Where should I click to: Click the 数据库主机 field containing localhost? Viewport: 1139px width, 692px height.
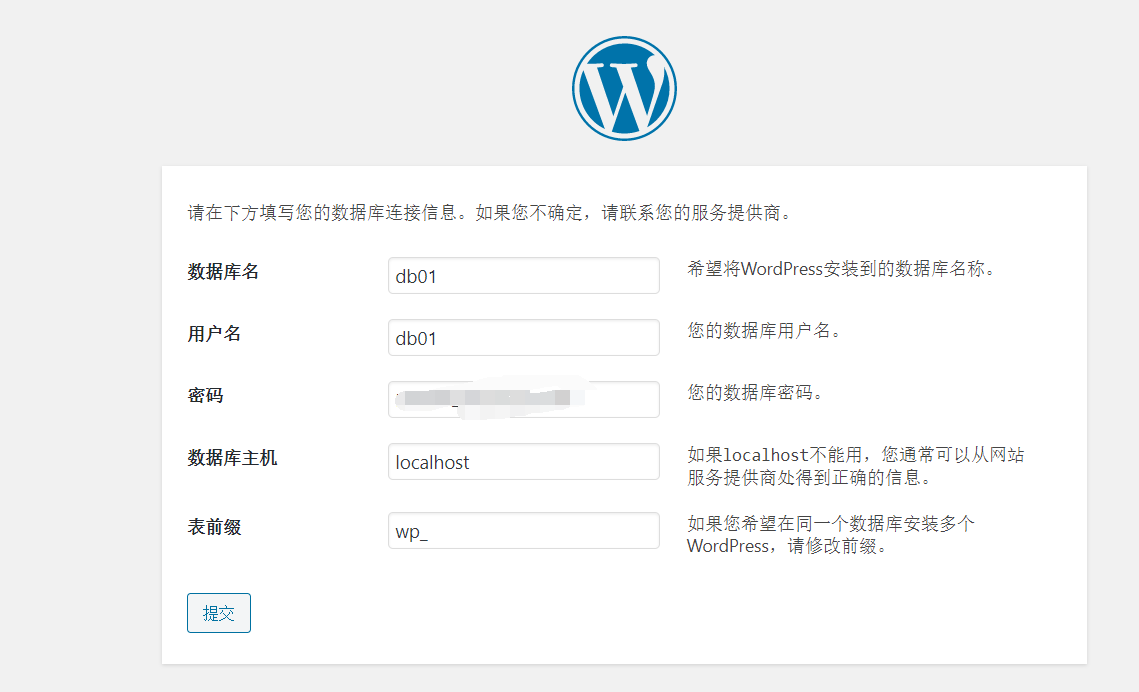523,462
